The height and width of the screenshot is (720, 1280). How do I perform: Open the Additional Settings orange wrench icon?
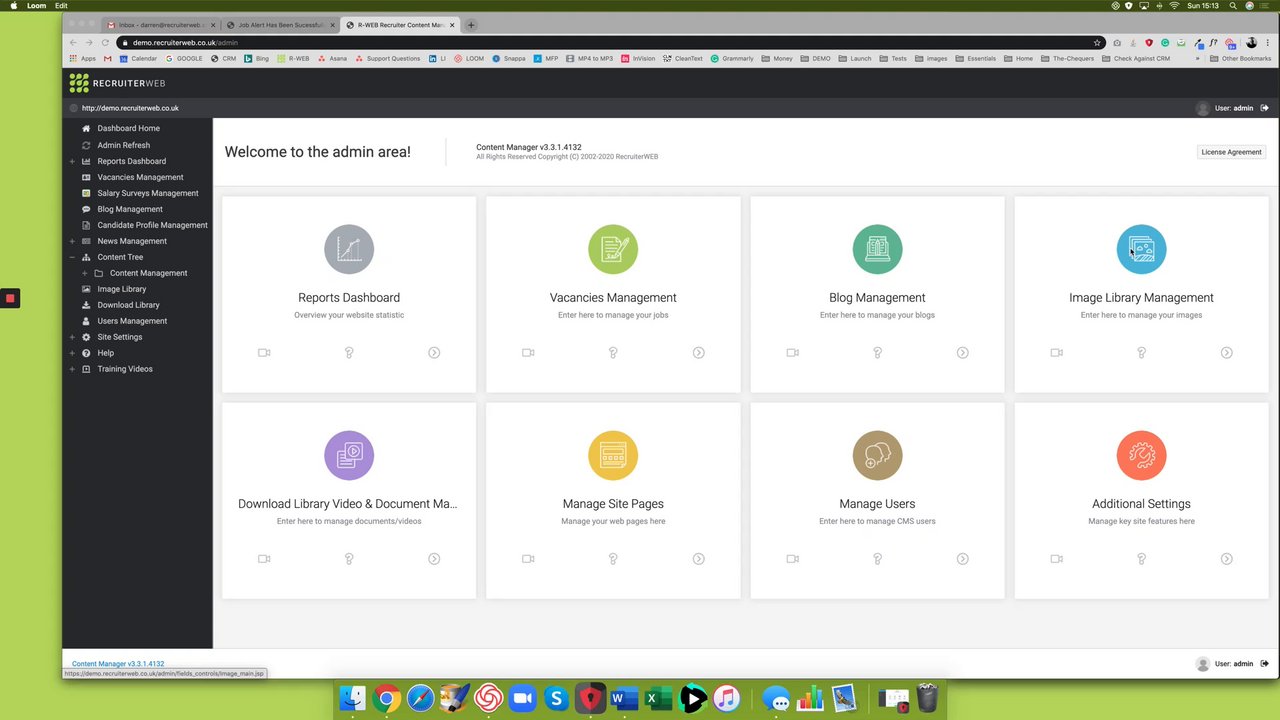coord(1141,455)
